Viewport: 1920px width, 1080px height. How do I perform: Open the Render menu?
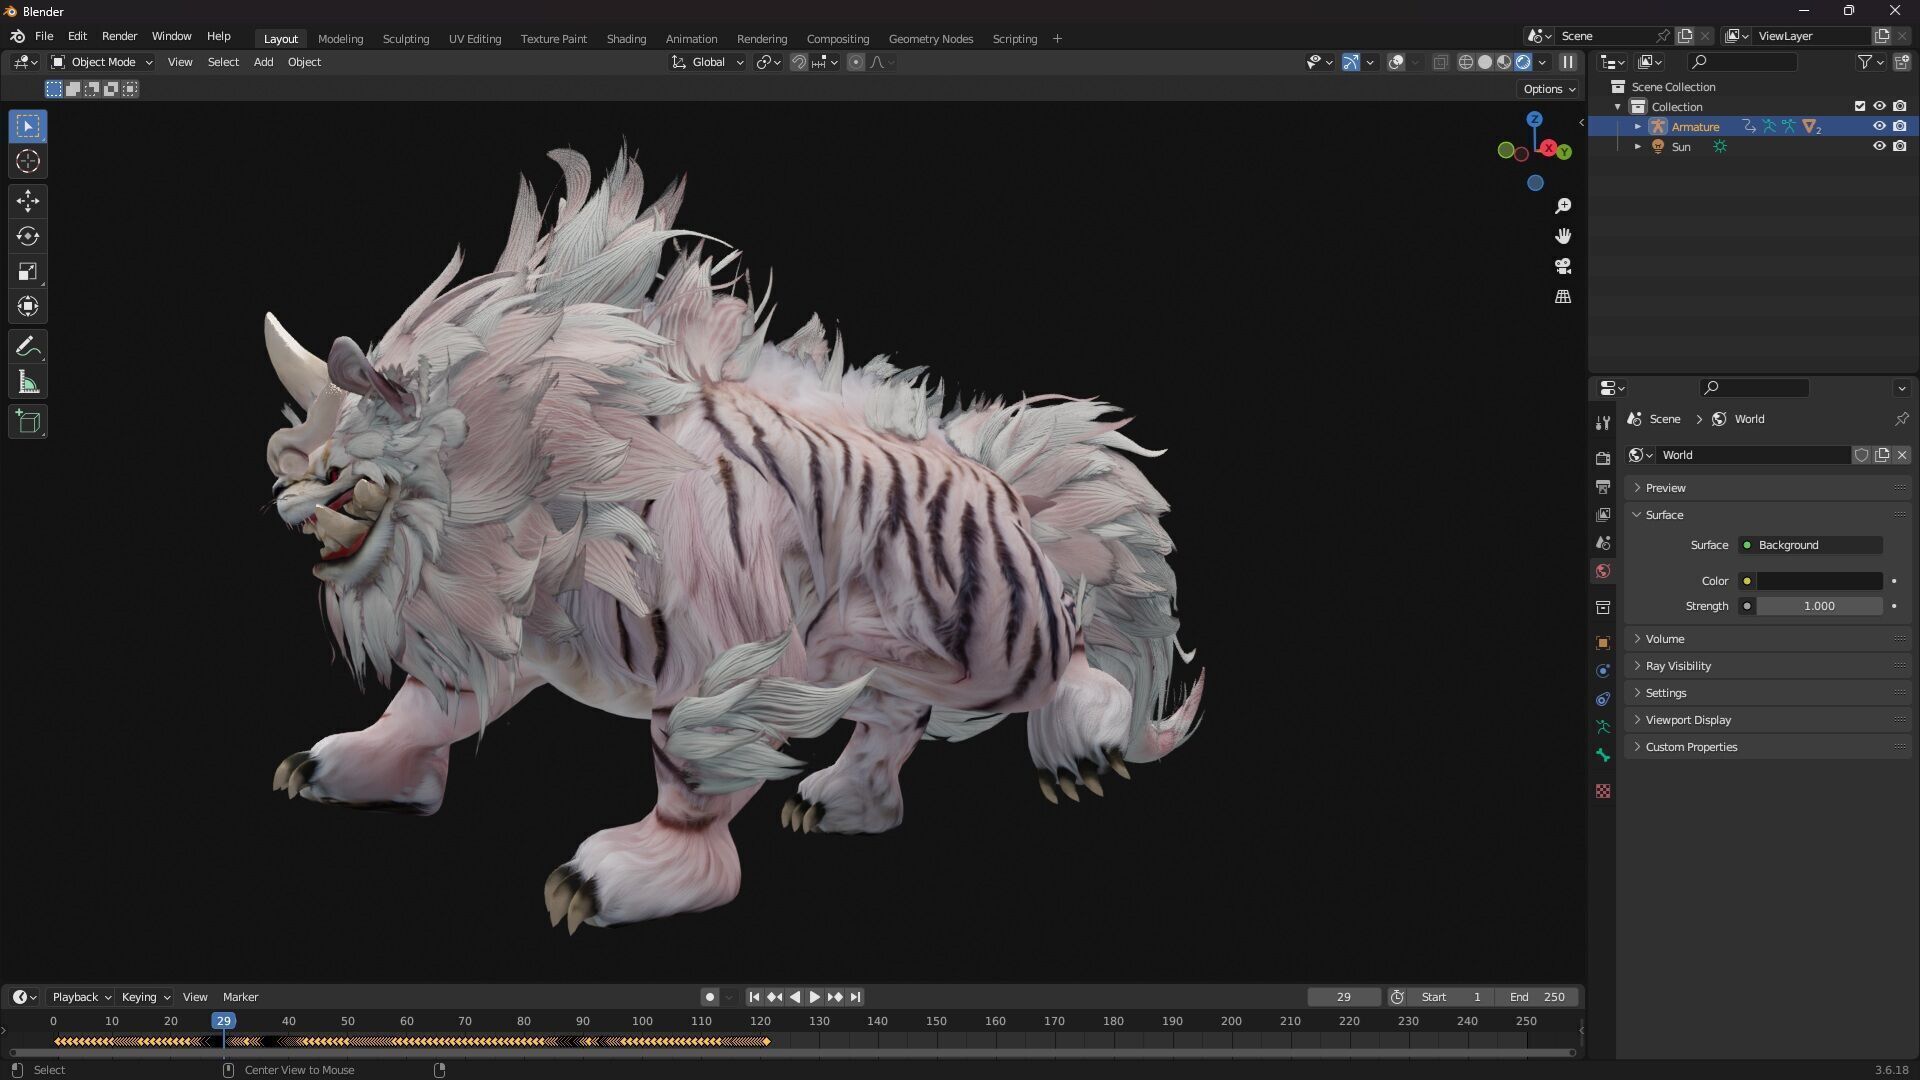click(x=119, y=36)
